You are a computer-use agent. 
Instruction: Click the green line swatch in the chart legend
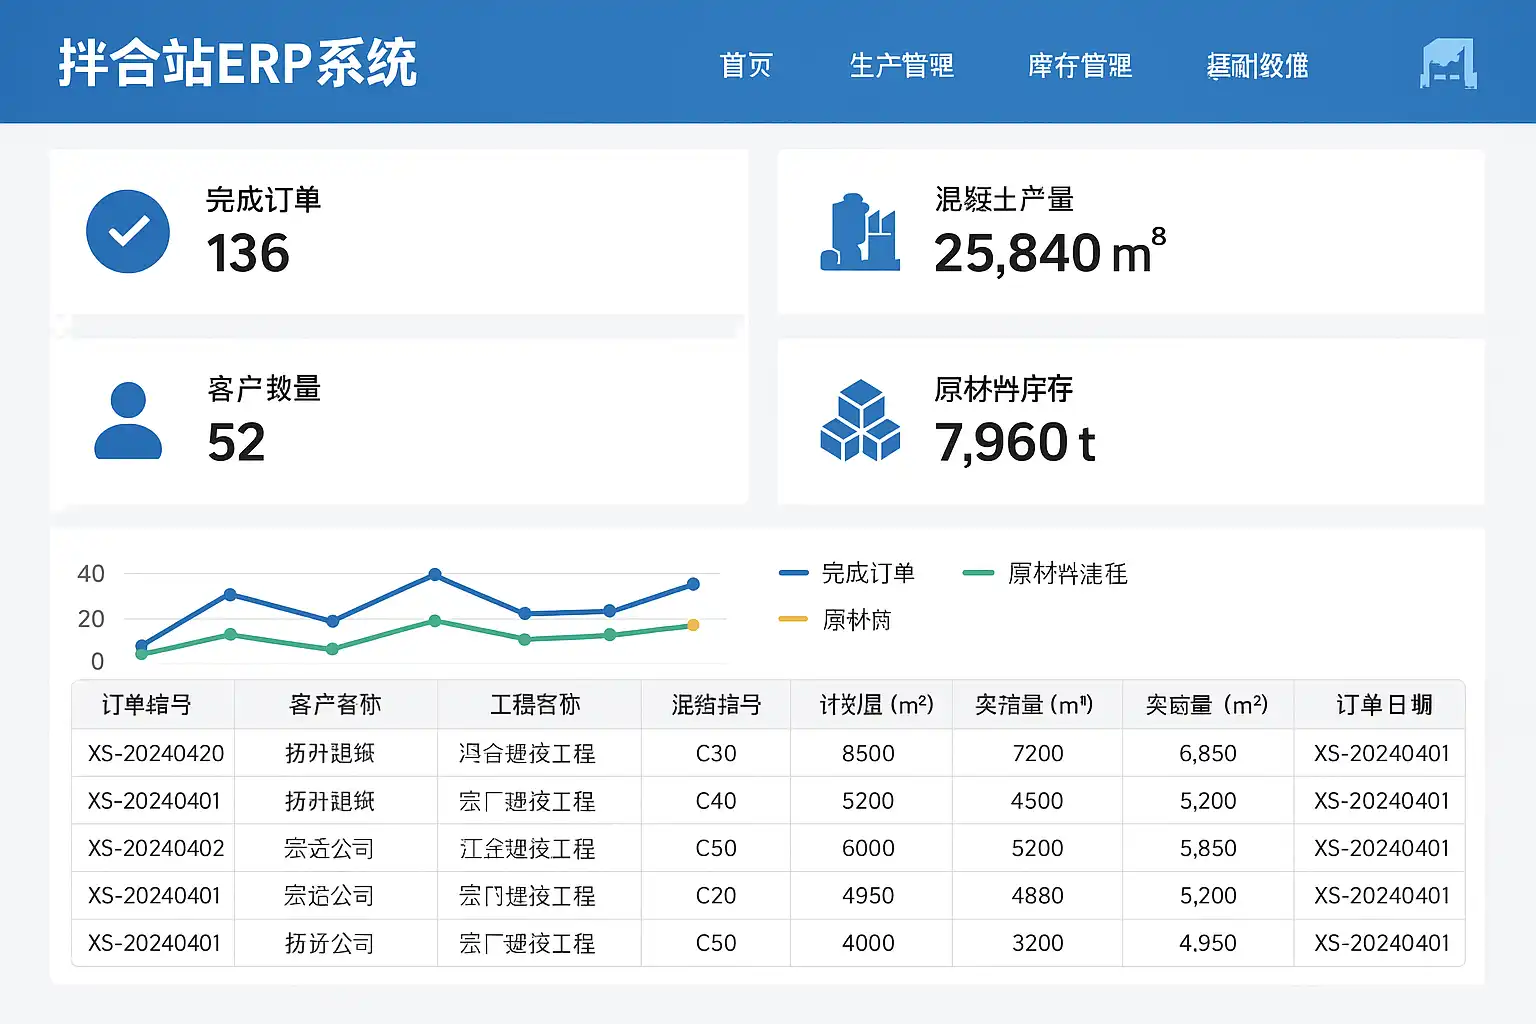978,573
